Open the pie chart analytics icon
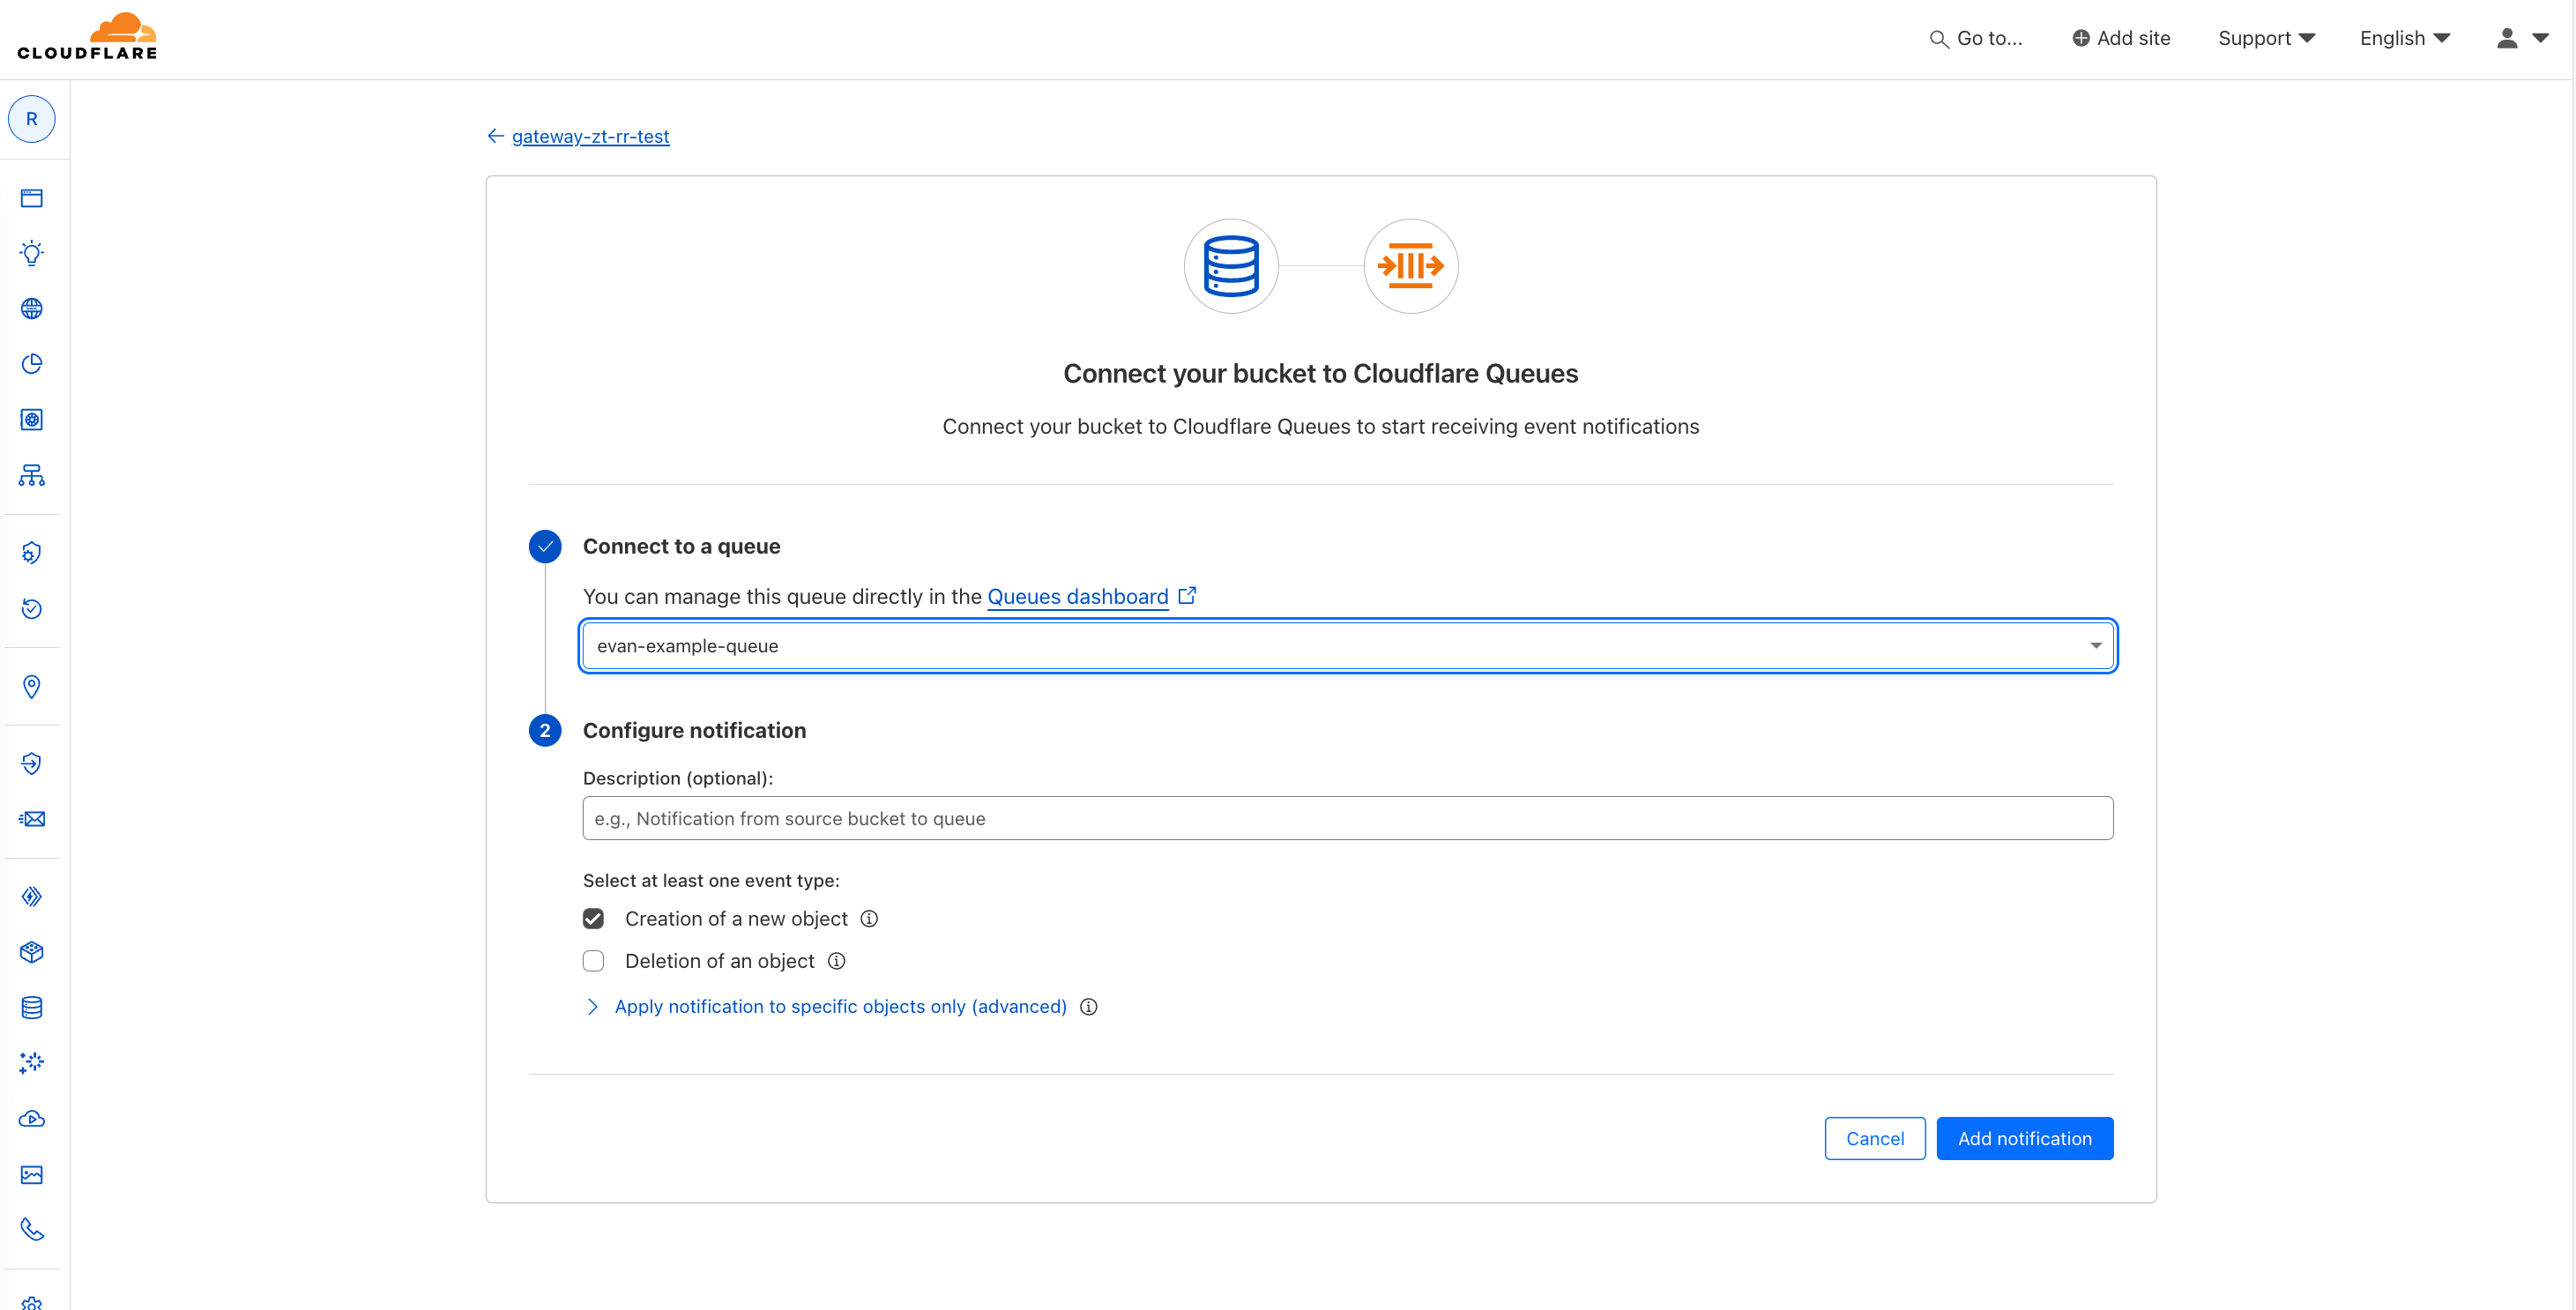Screen dimensions: 2576x1310 click(32, 364)
